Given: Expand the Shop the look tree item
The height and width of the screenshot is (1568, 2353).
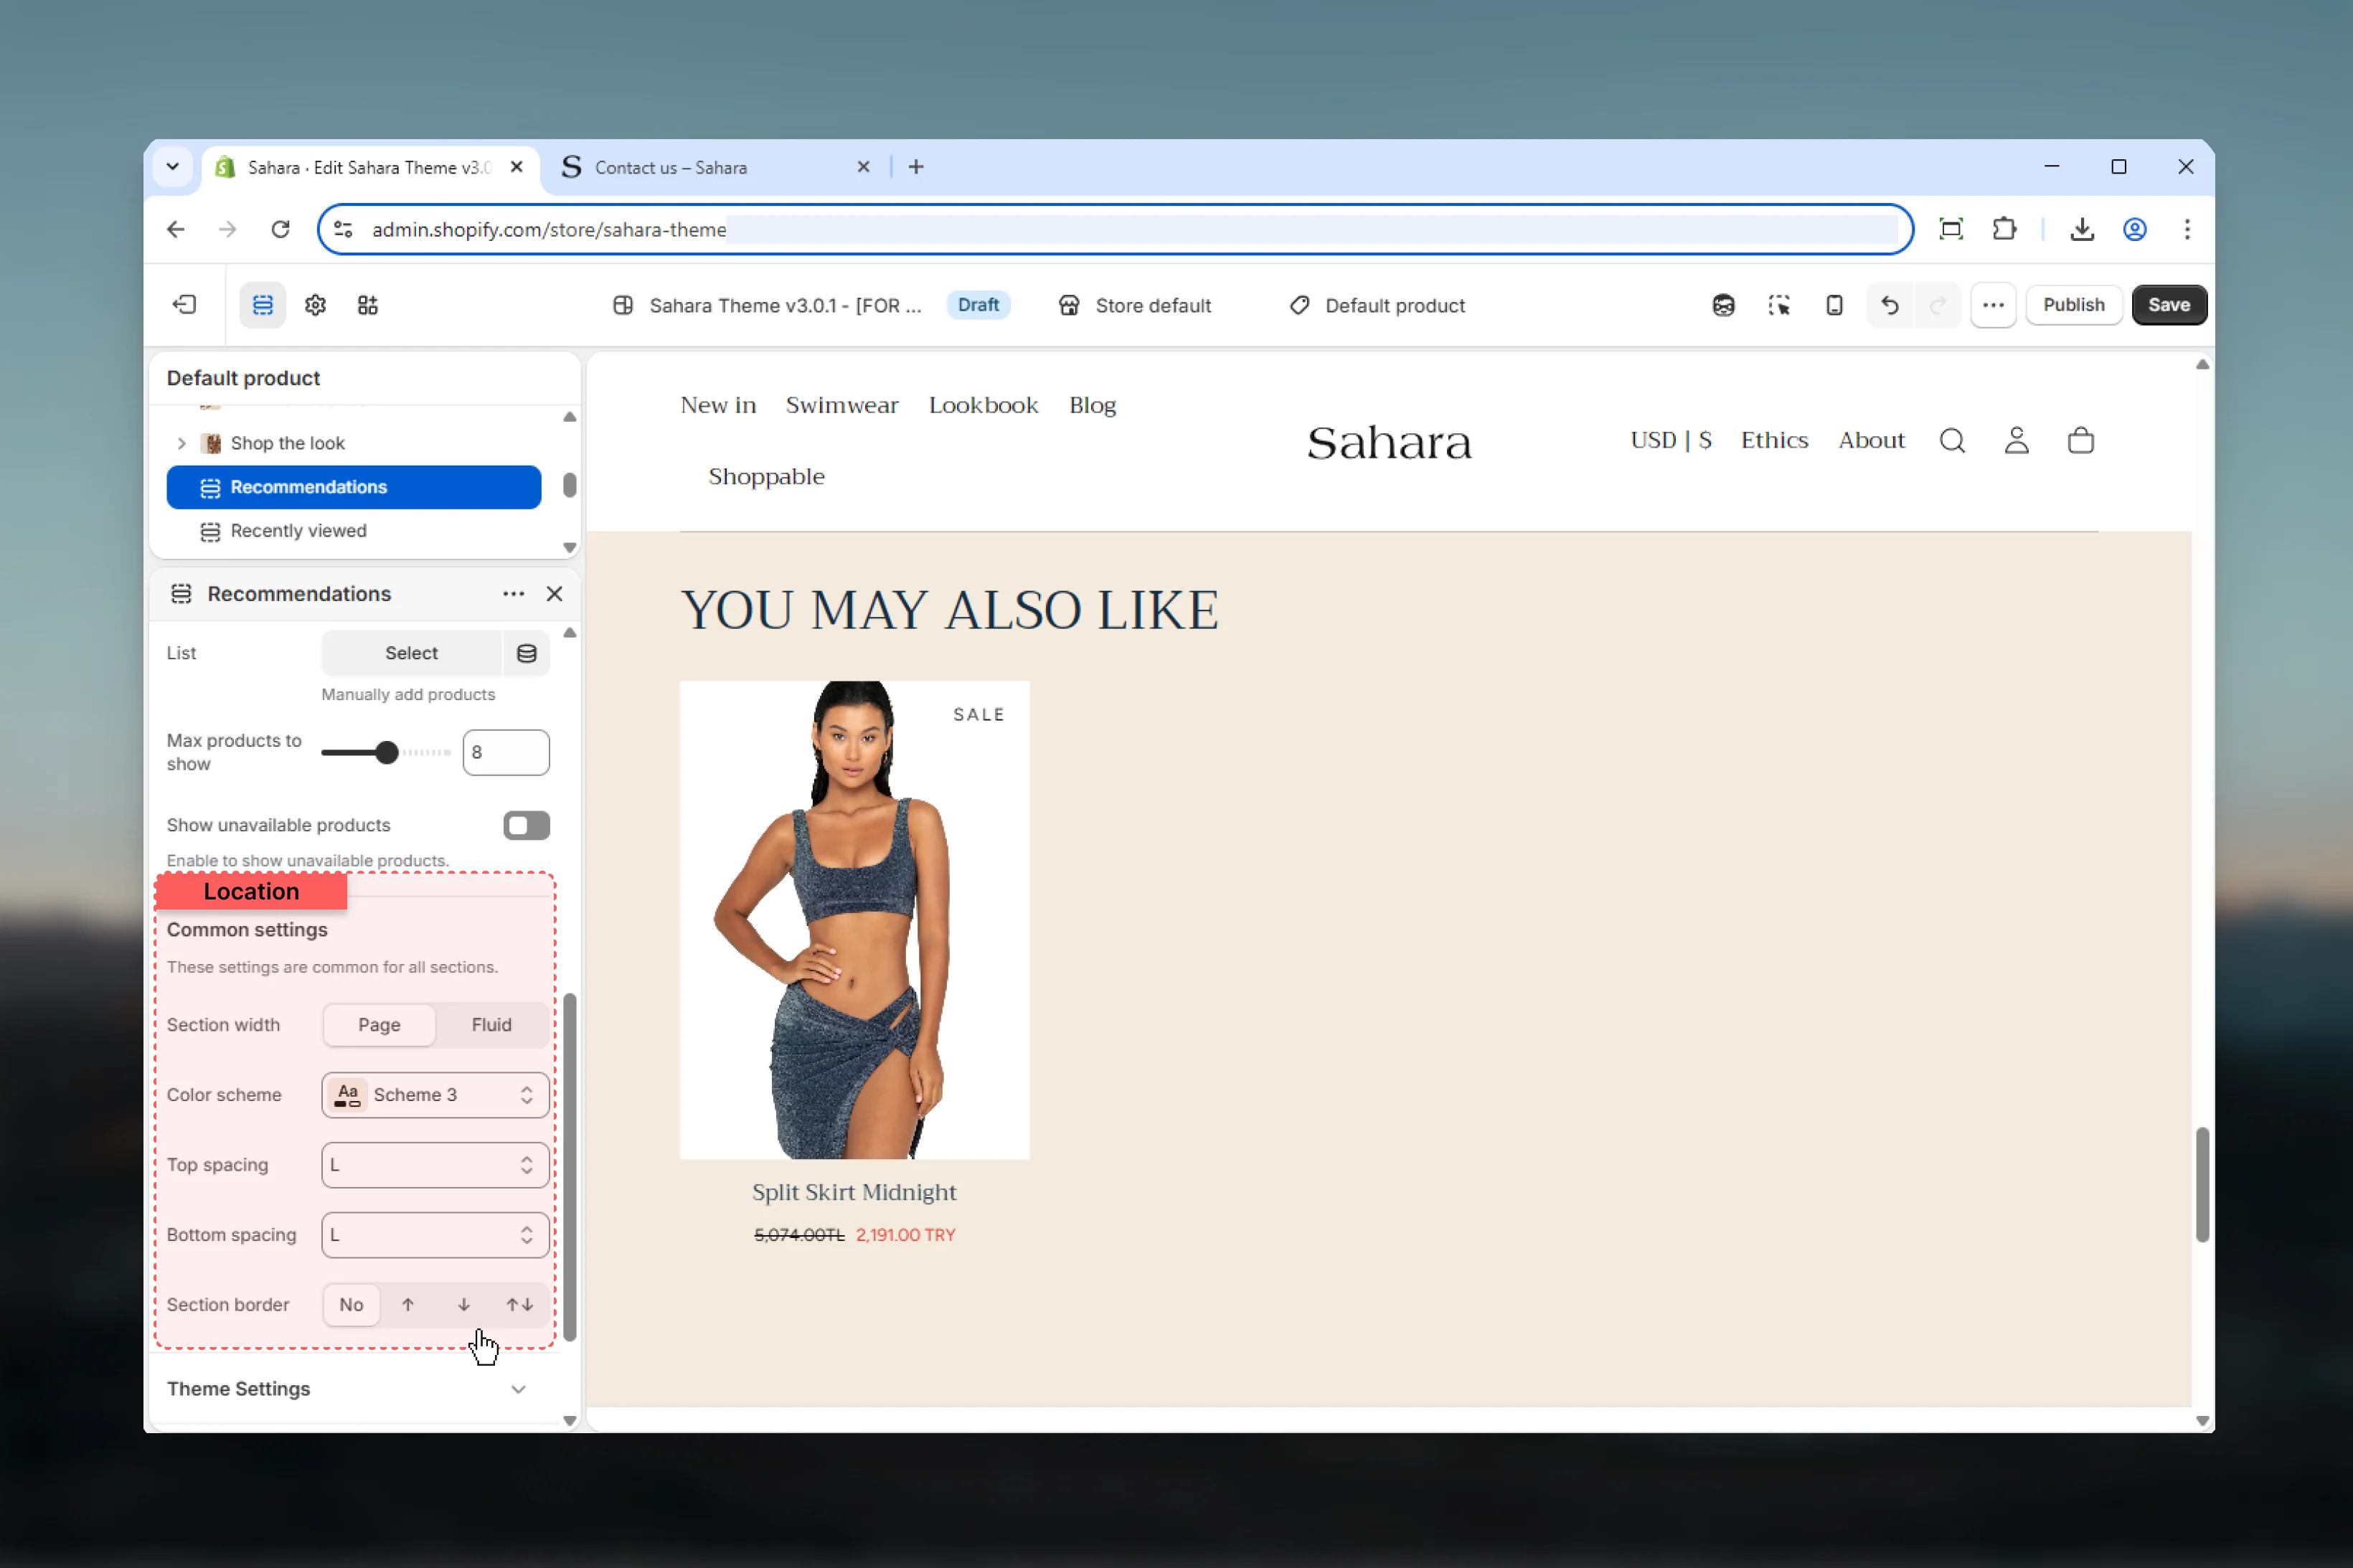Looking at the screenshot, I should pos(181,443).
